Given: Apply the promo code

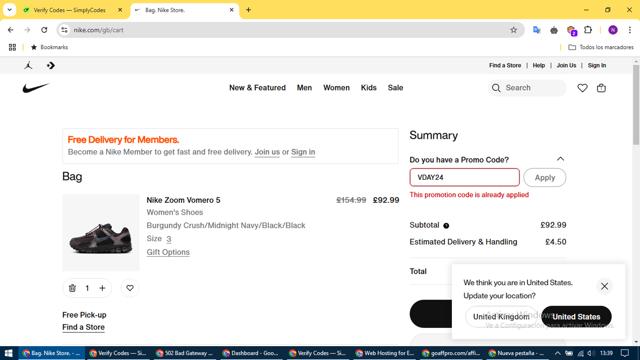Looking at the screenshot, I should point(544,178).
